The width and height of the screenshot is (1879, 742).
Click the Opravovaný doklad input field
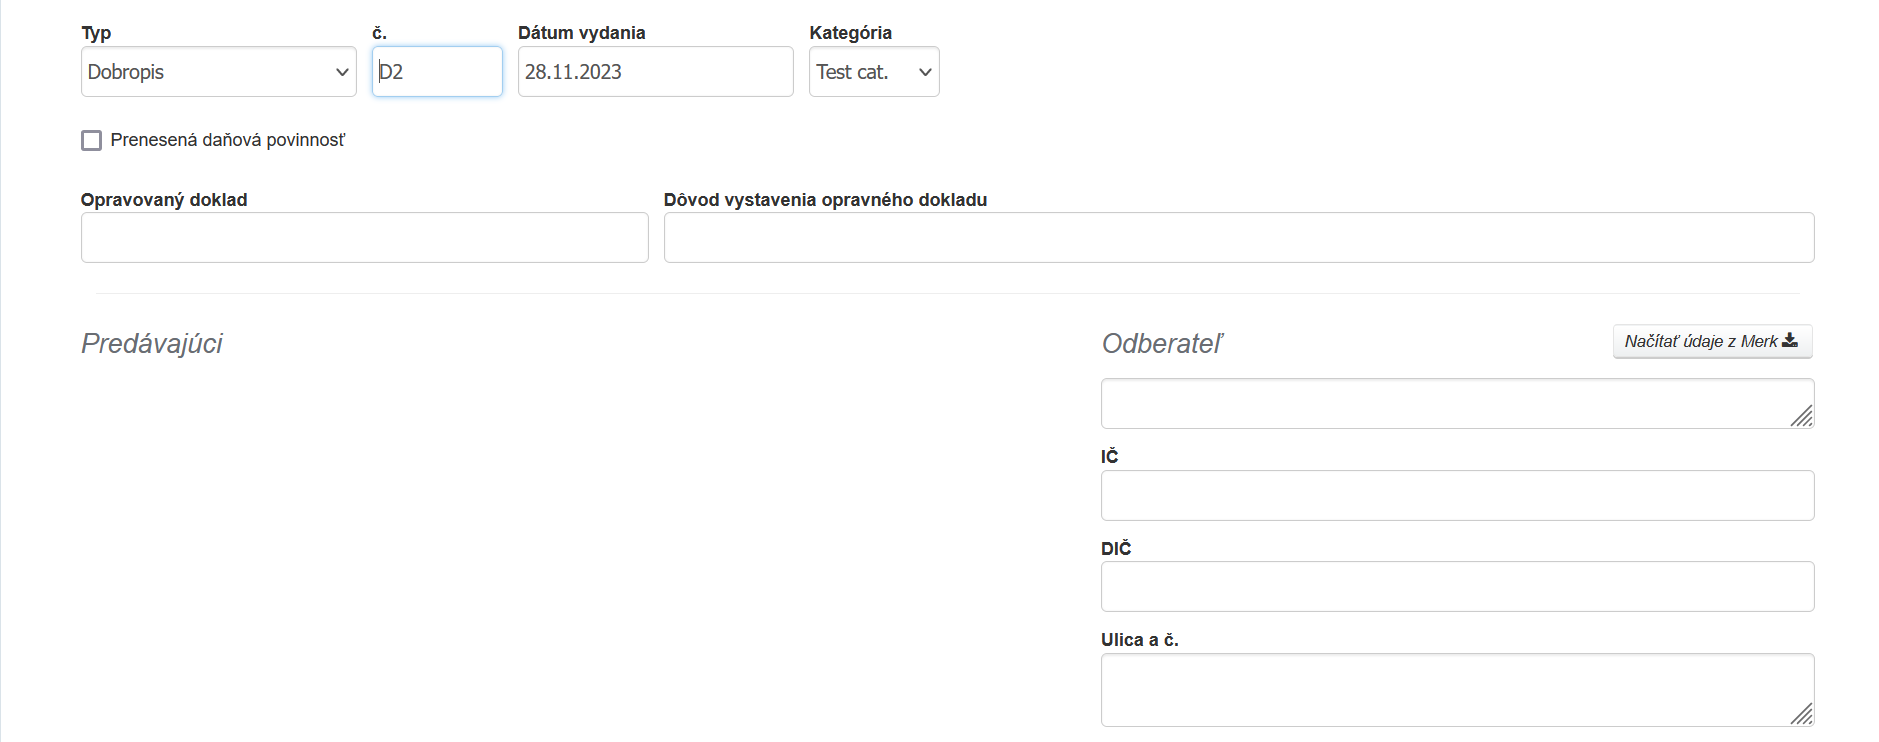[x=364, y=238]
